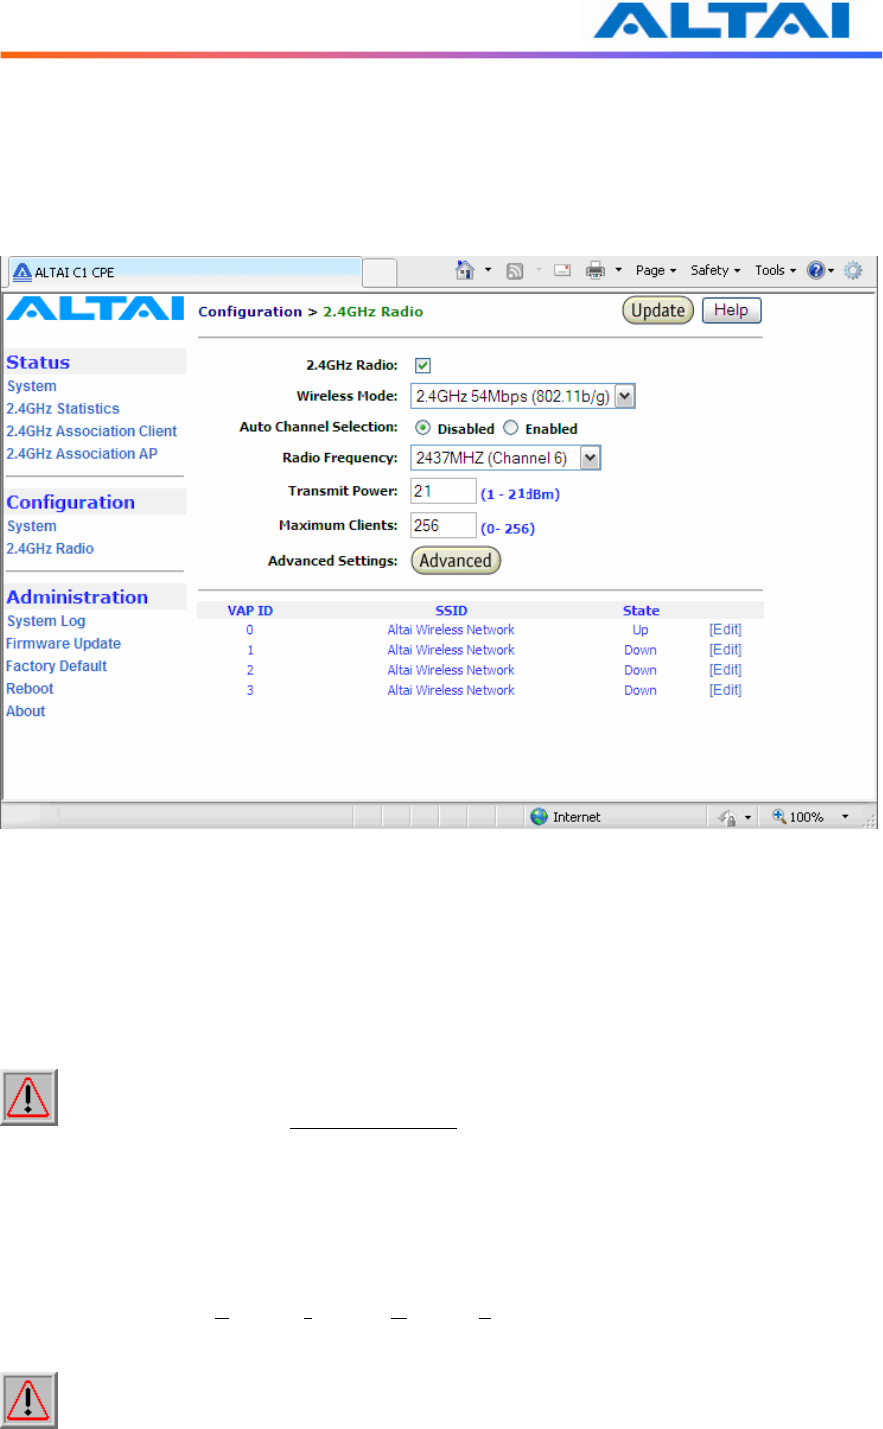883x1429 pixels.
Task: Click Edit for VAP ID 0
Action: pyautogui.click(x=726, y=630)
